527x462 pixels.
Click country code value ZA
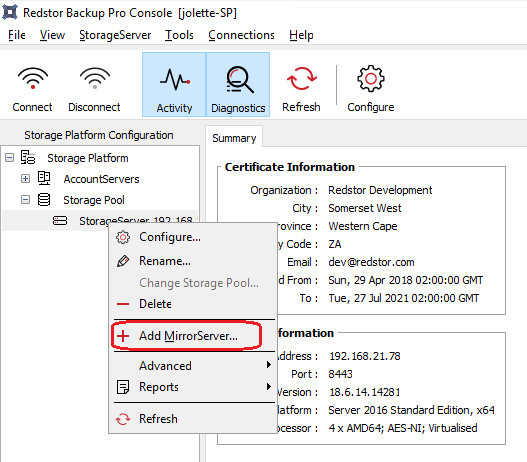pyautogui.click(x=335, y=244)
